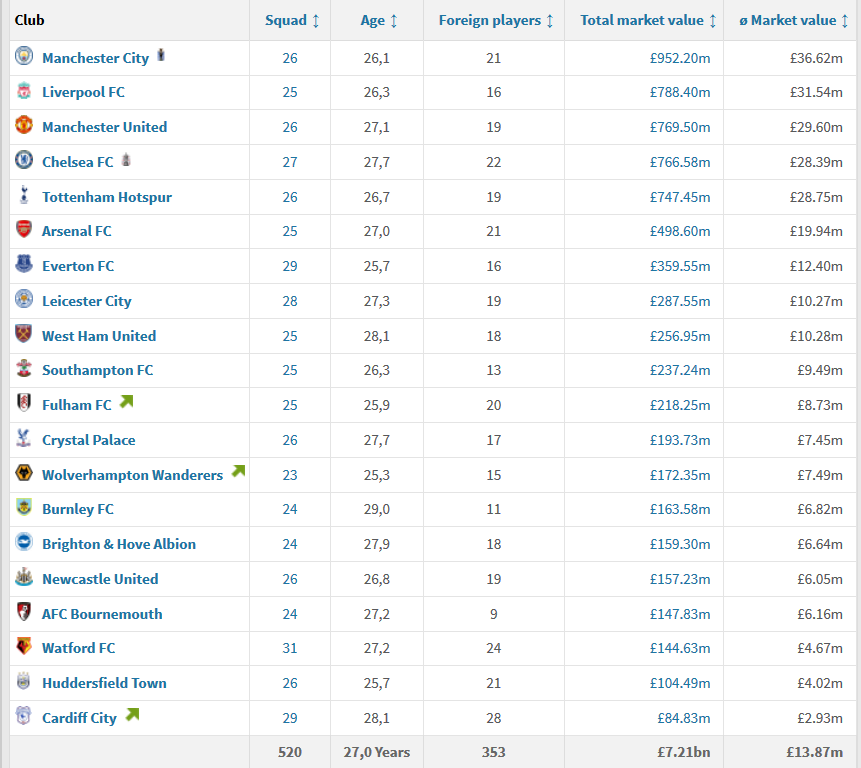Sort table by Foreign players column
Viewport: 861px width, 768px height.
point(496,20)
